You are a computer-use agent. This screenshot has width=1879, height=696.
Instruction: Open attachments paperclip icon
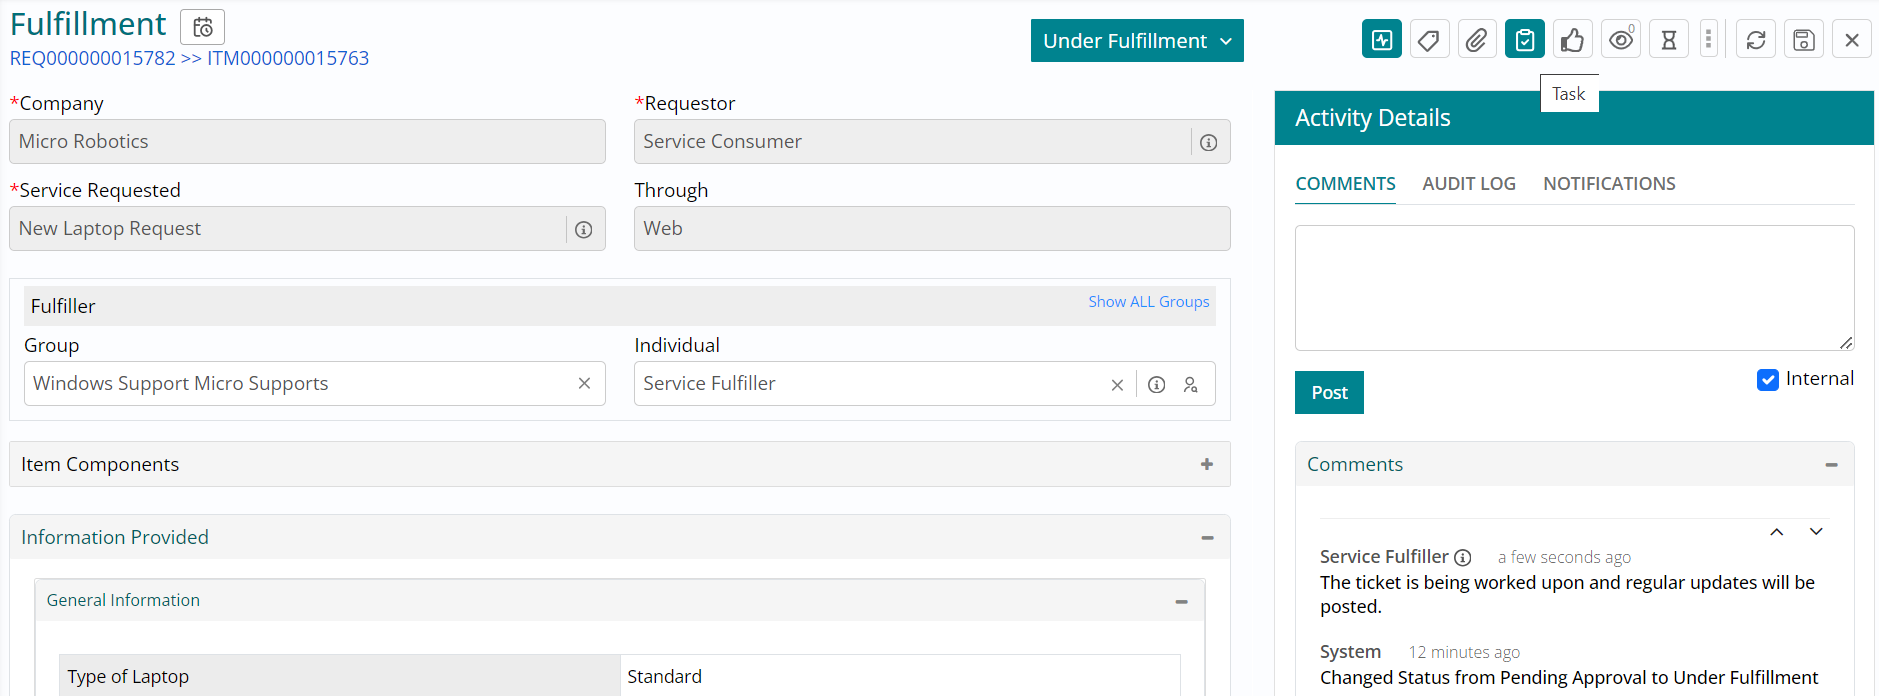[x=1476, y=40]
